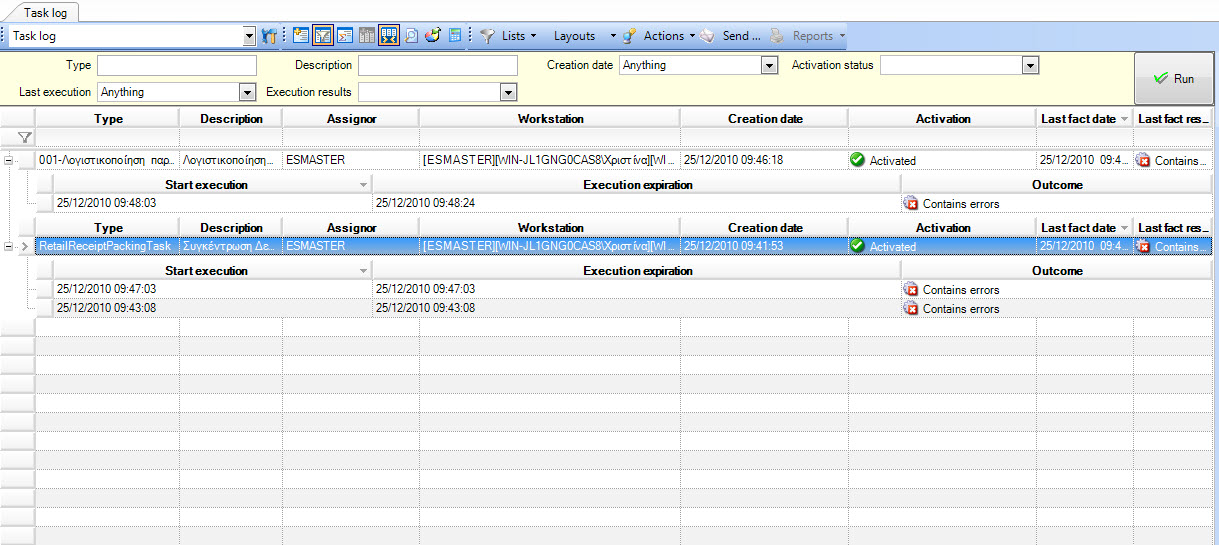The height and width of the screenshot is (545, 1219).
Task: Toggle the filter row toolbar icon
Action: 323,36
